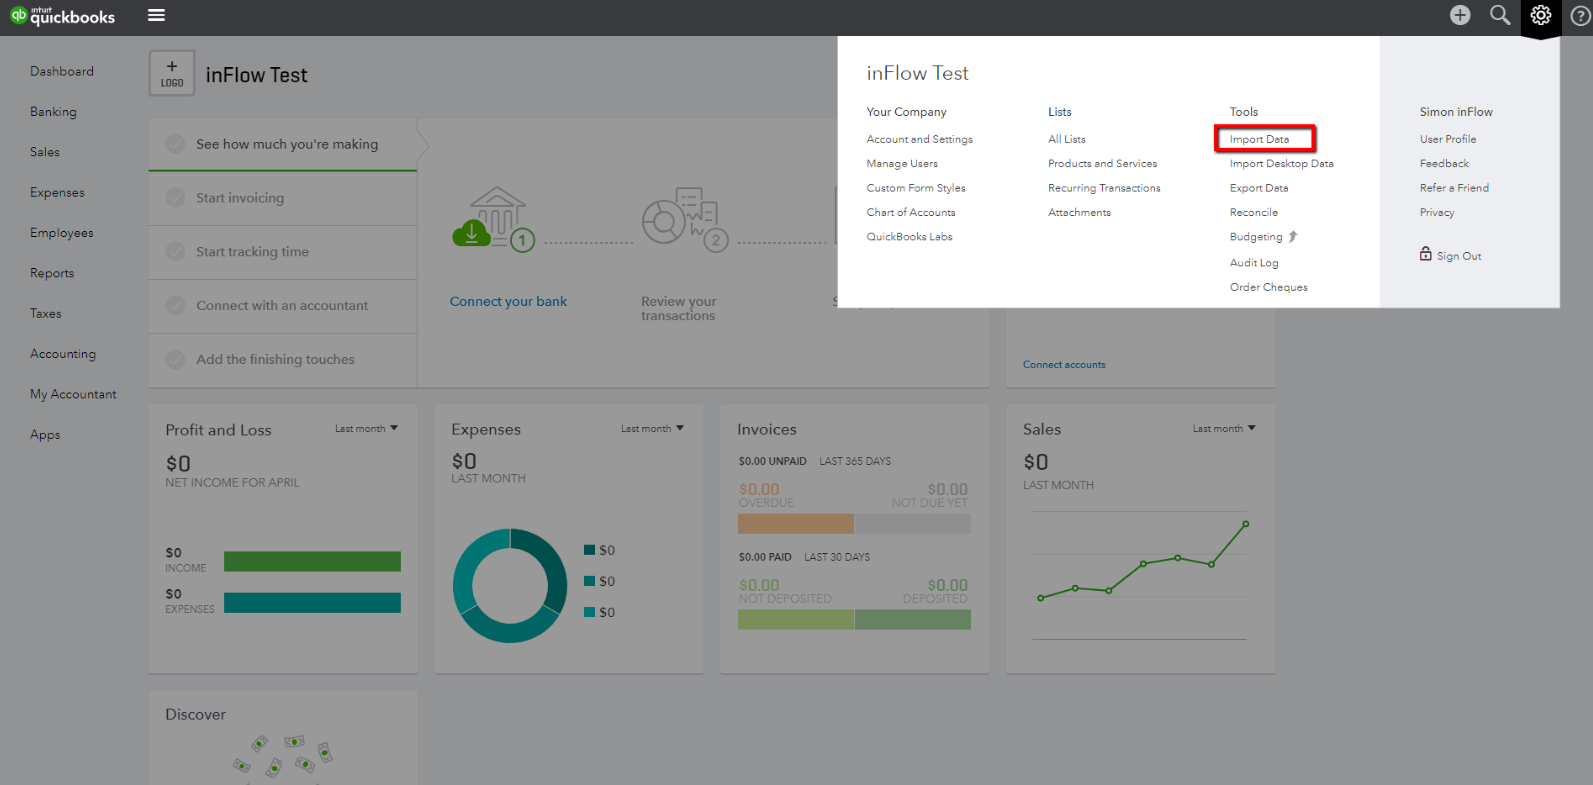Toggle Add the finishing touches check circle
This screenshot has width=1593, height=785.
[x=175, y=359]
